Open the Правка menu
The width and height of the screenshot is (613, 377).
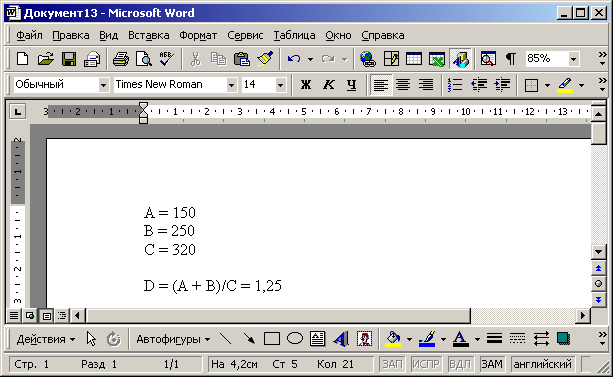click(x=71, y=35)
